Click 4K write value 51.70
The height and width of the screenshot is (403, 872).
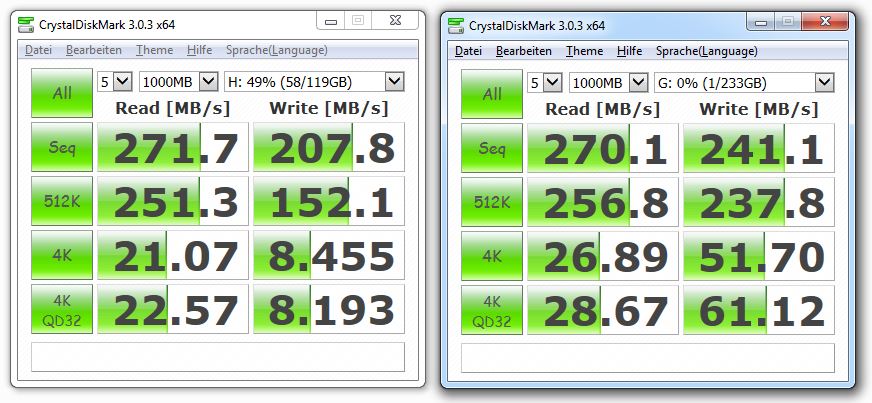759,256
